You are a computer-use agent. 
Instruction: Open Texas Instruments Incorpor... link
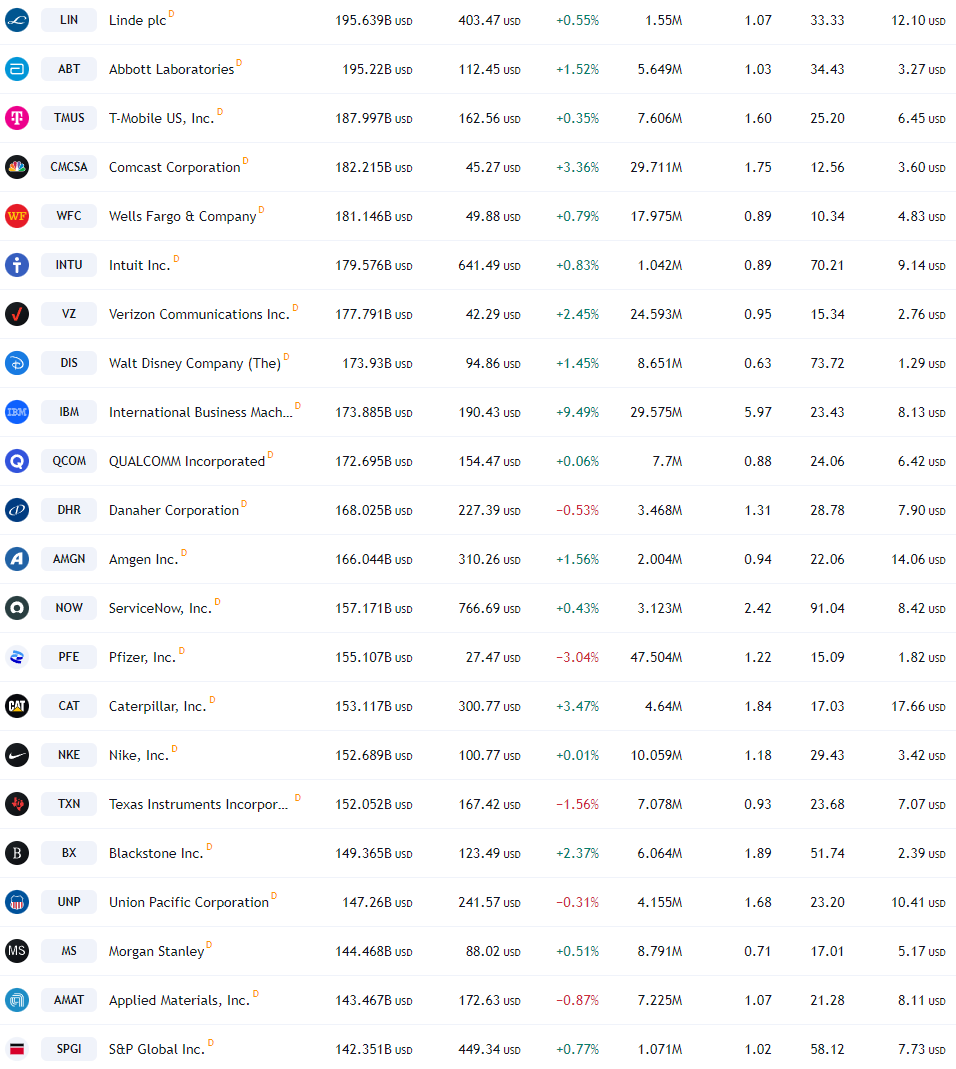[198, 804]
